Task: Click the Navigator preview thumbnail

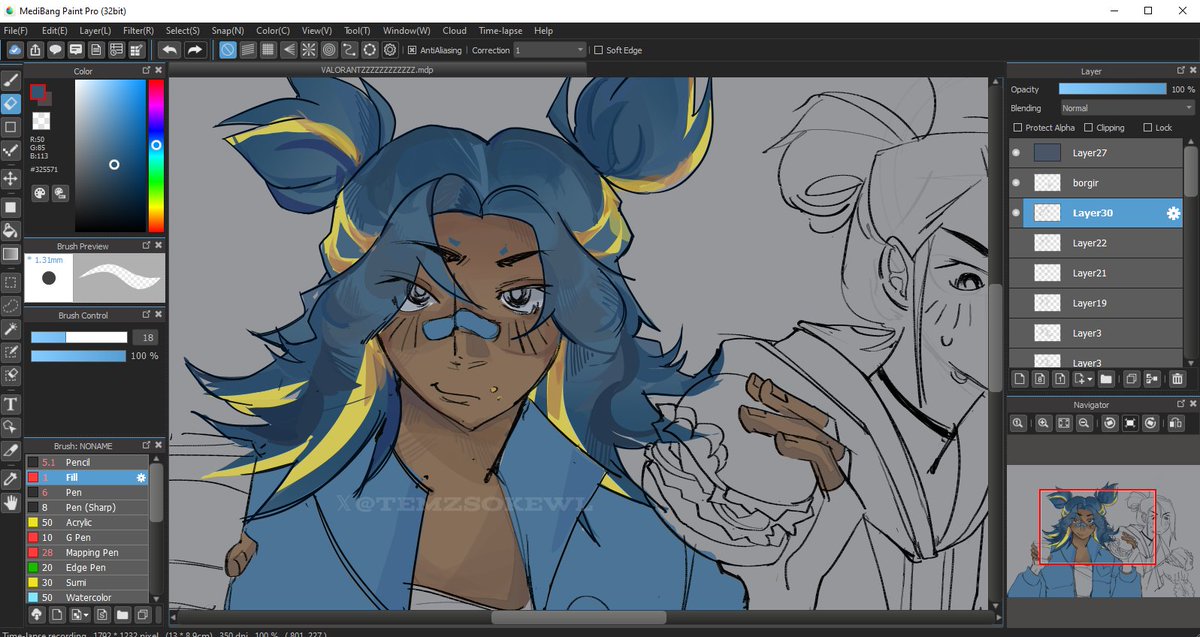Action: pos(1102,532)
